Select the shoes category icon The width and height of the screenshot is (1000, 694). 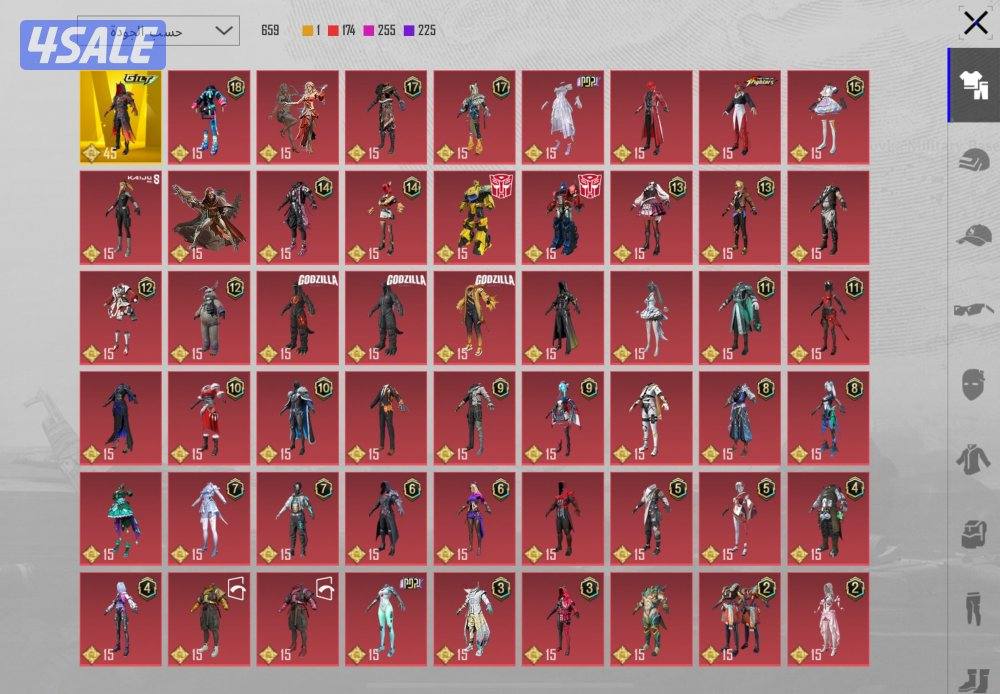(973, 676)
